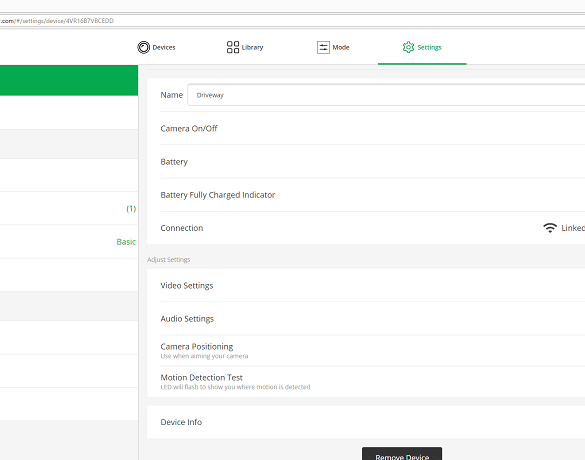Image resolution: width=585 pixels, height=460 pixels.
Task: Click the Wi-Fi connection icon
Action: (x=550, y=228)
